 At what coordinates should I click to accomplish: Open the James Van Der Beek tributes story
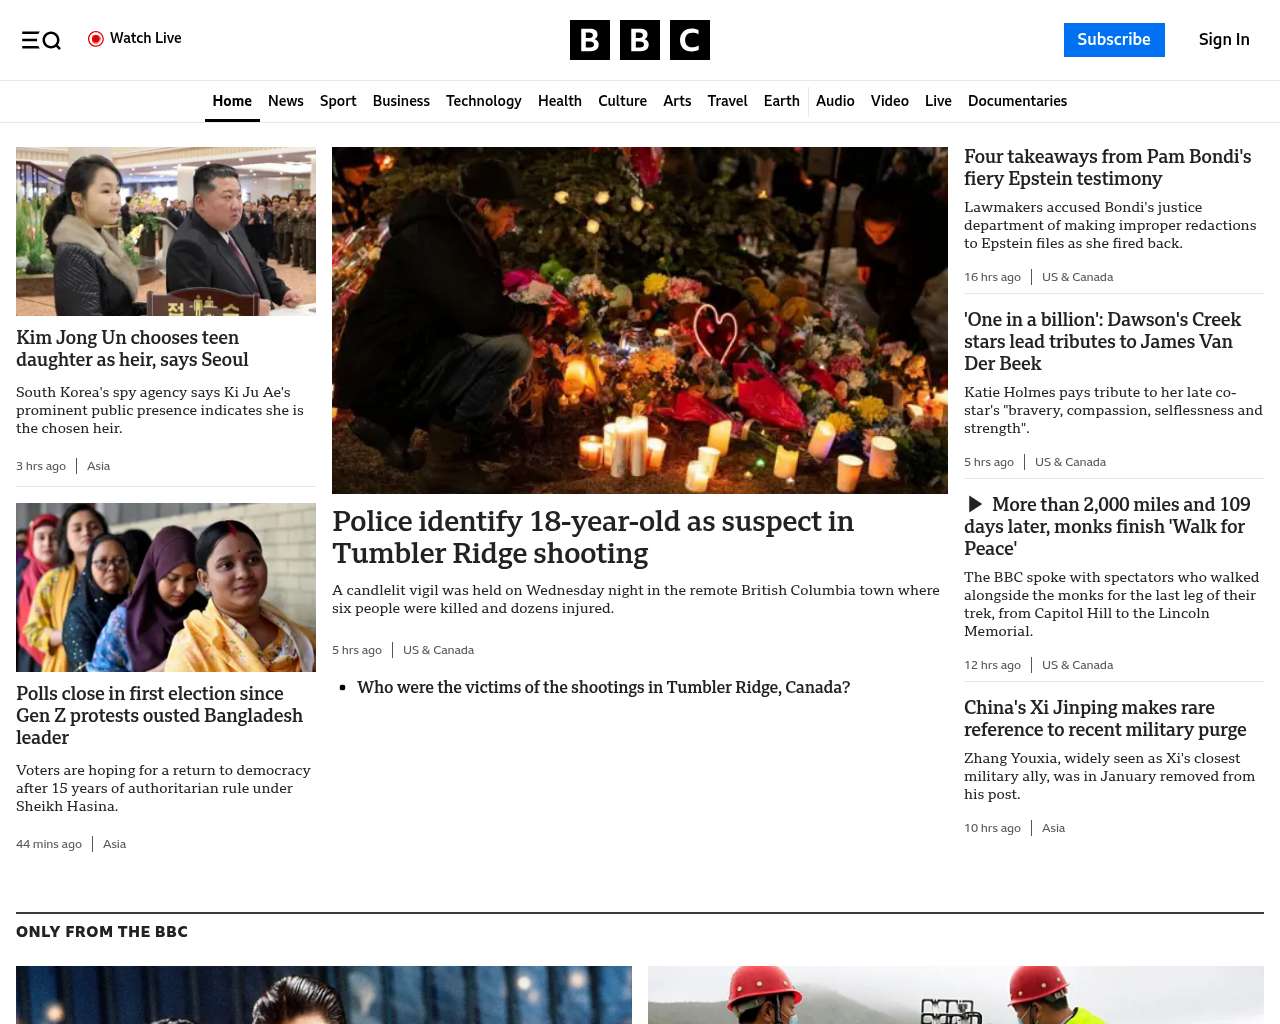pos(1102,341)
